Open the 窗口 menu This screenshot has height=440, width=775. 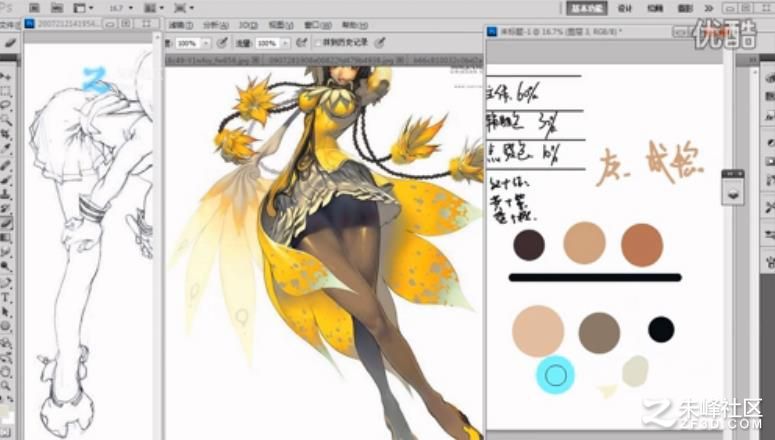pyautogui.click(x=317, y=25)
